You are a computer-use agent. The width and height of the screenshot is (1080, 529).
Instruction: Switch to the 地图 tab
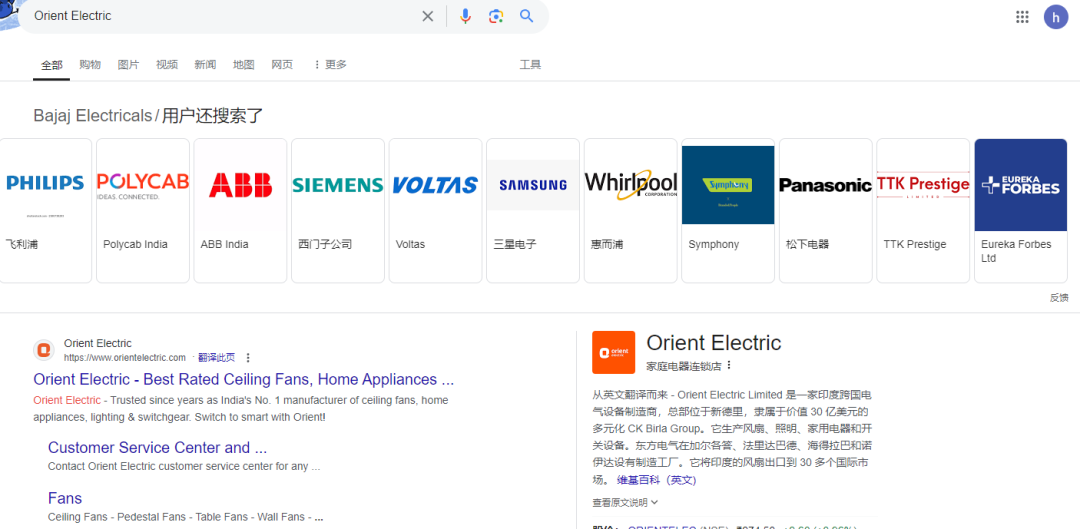pos(244,65)
